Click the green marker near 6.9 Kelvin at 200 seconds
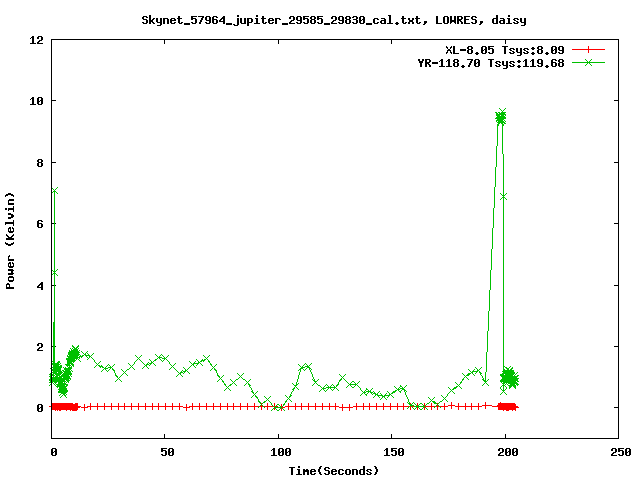 [503, 197]
